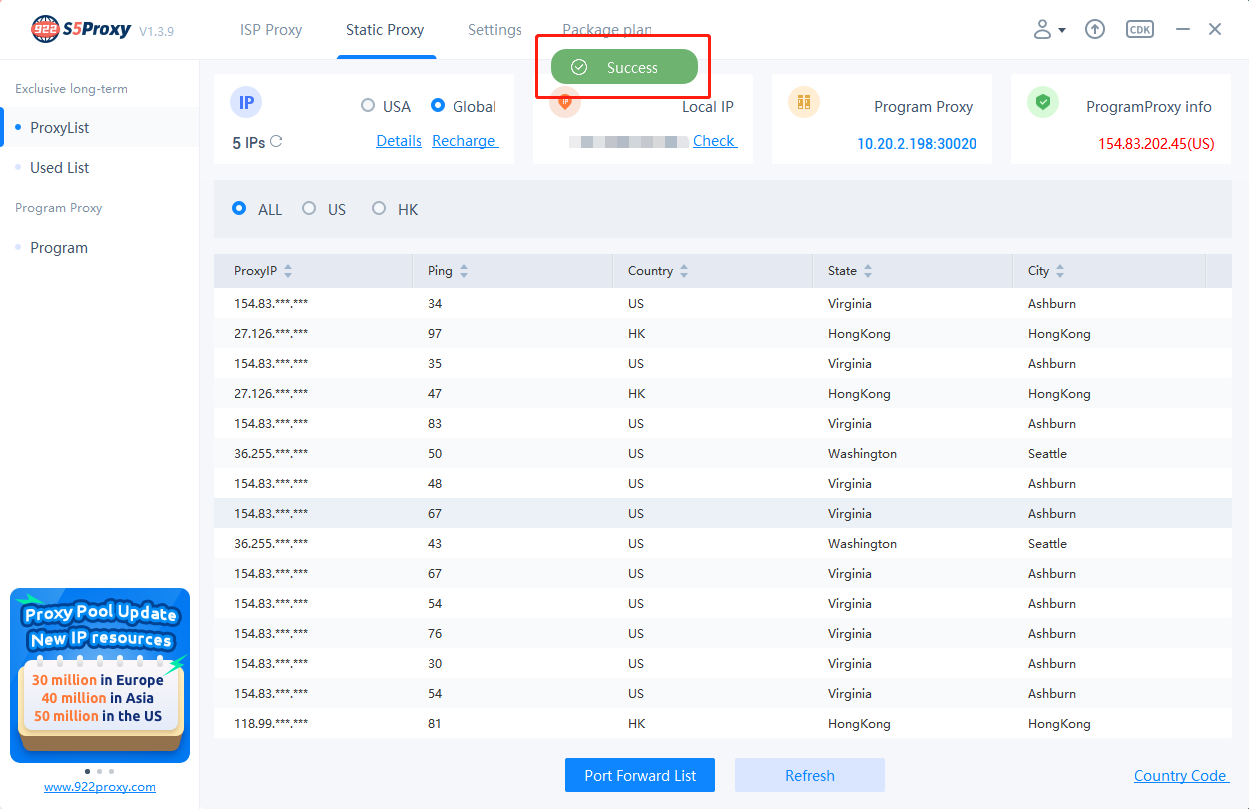Select the Ashburn row with ping 30
1249x809 pixels.
722,663
